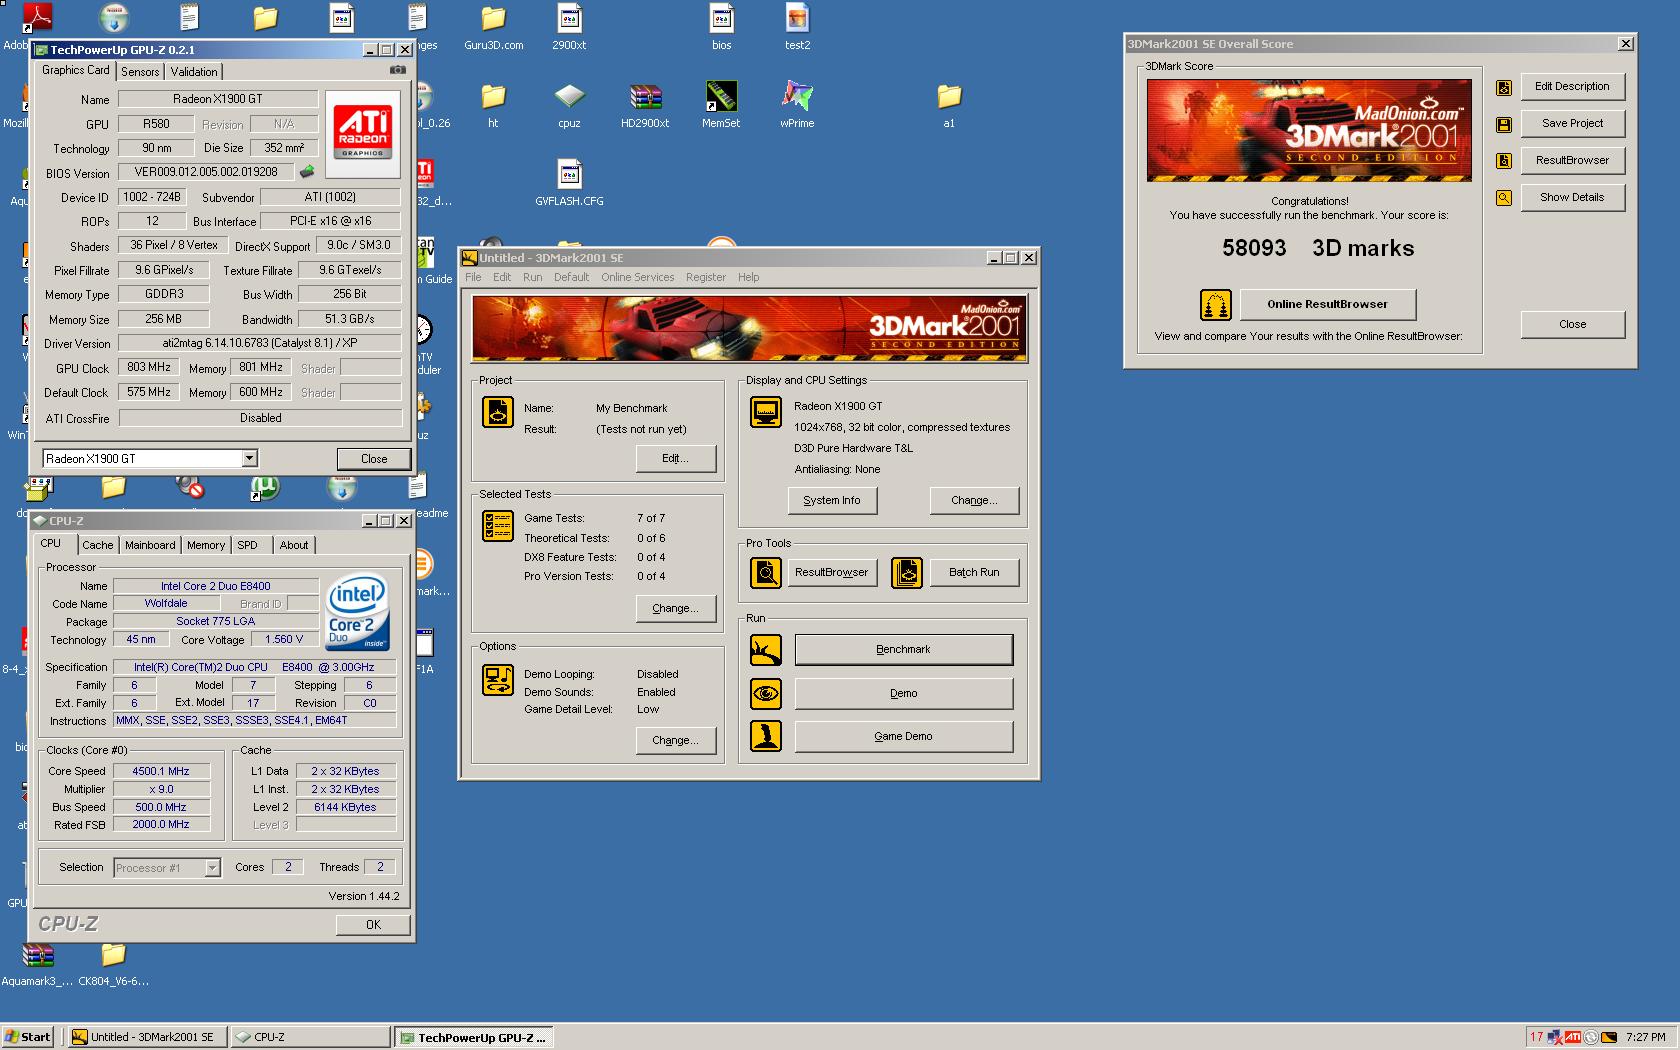Click the Batch Run icon
This screenshot has height=1050, width=1680.
click(x=907, y=573)
